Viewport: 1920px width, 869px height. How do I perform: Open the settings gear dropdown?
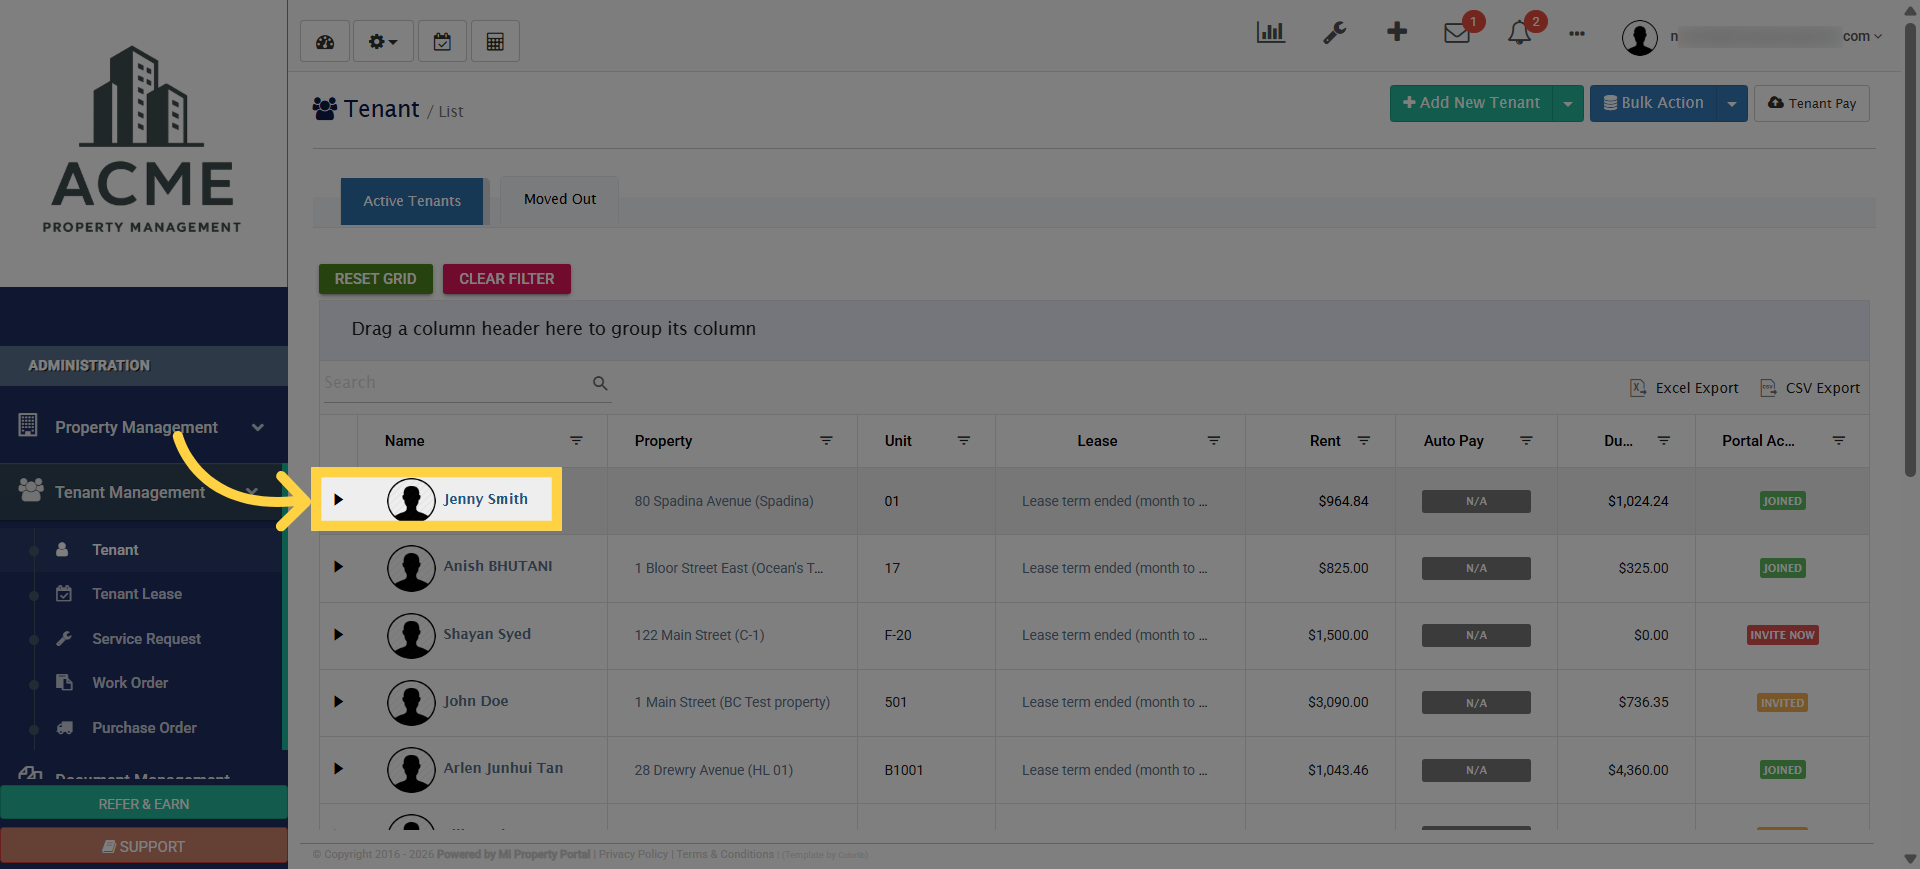click(x=383, y=41)
